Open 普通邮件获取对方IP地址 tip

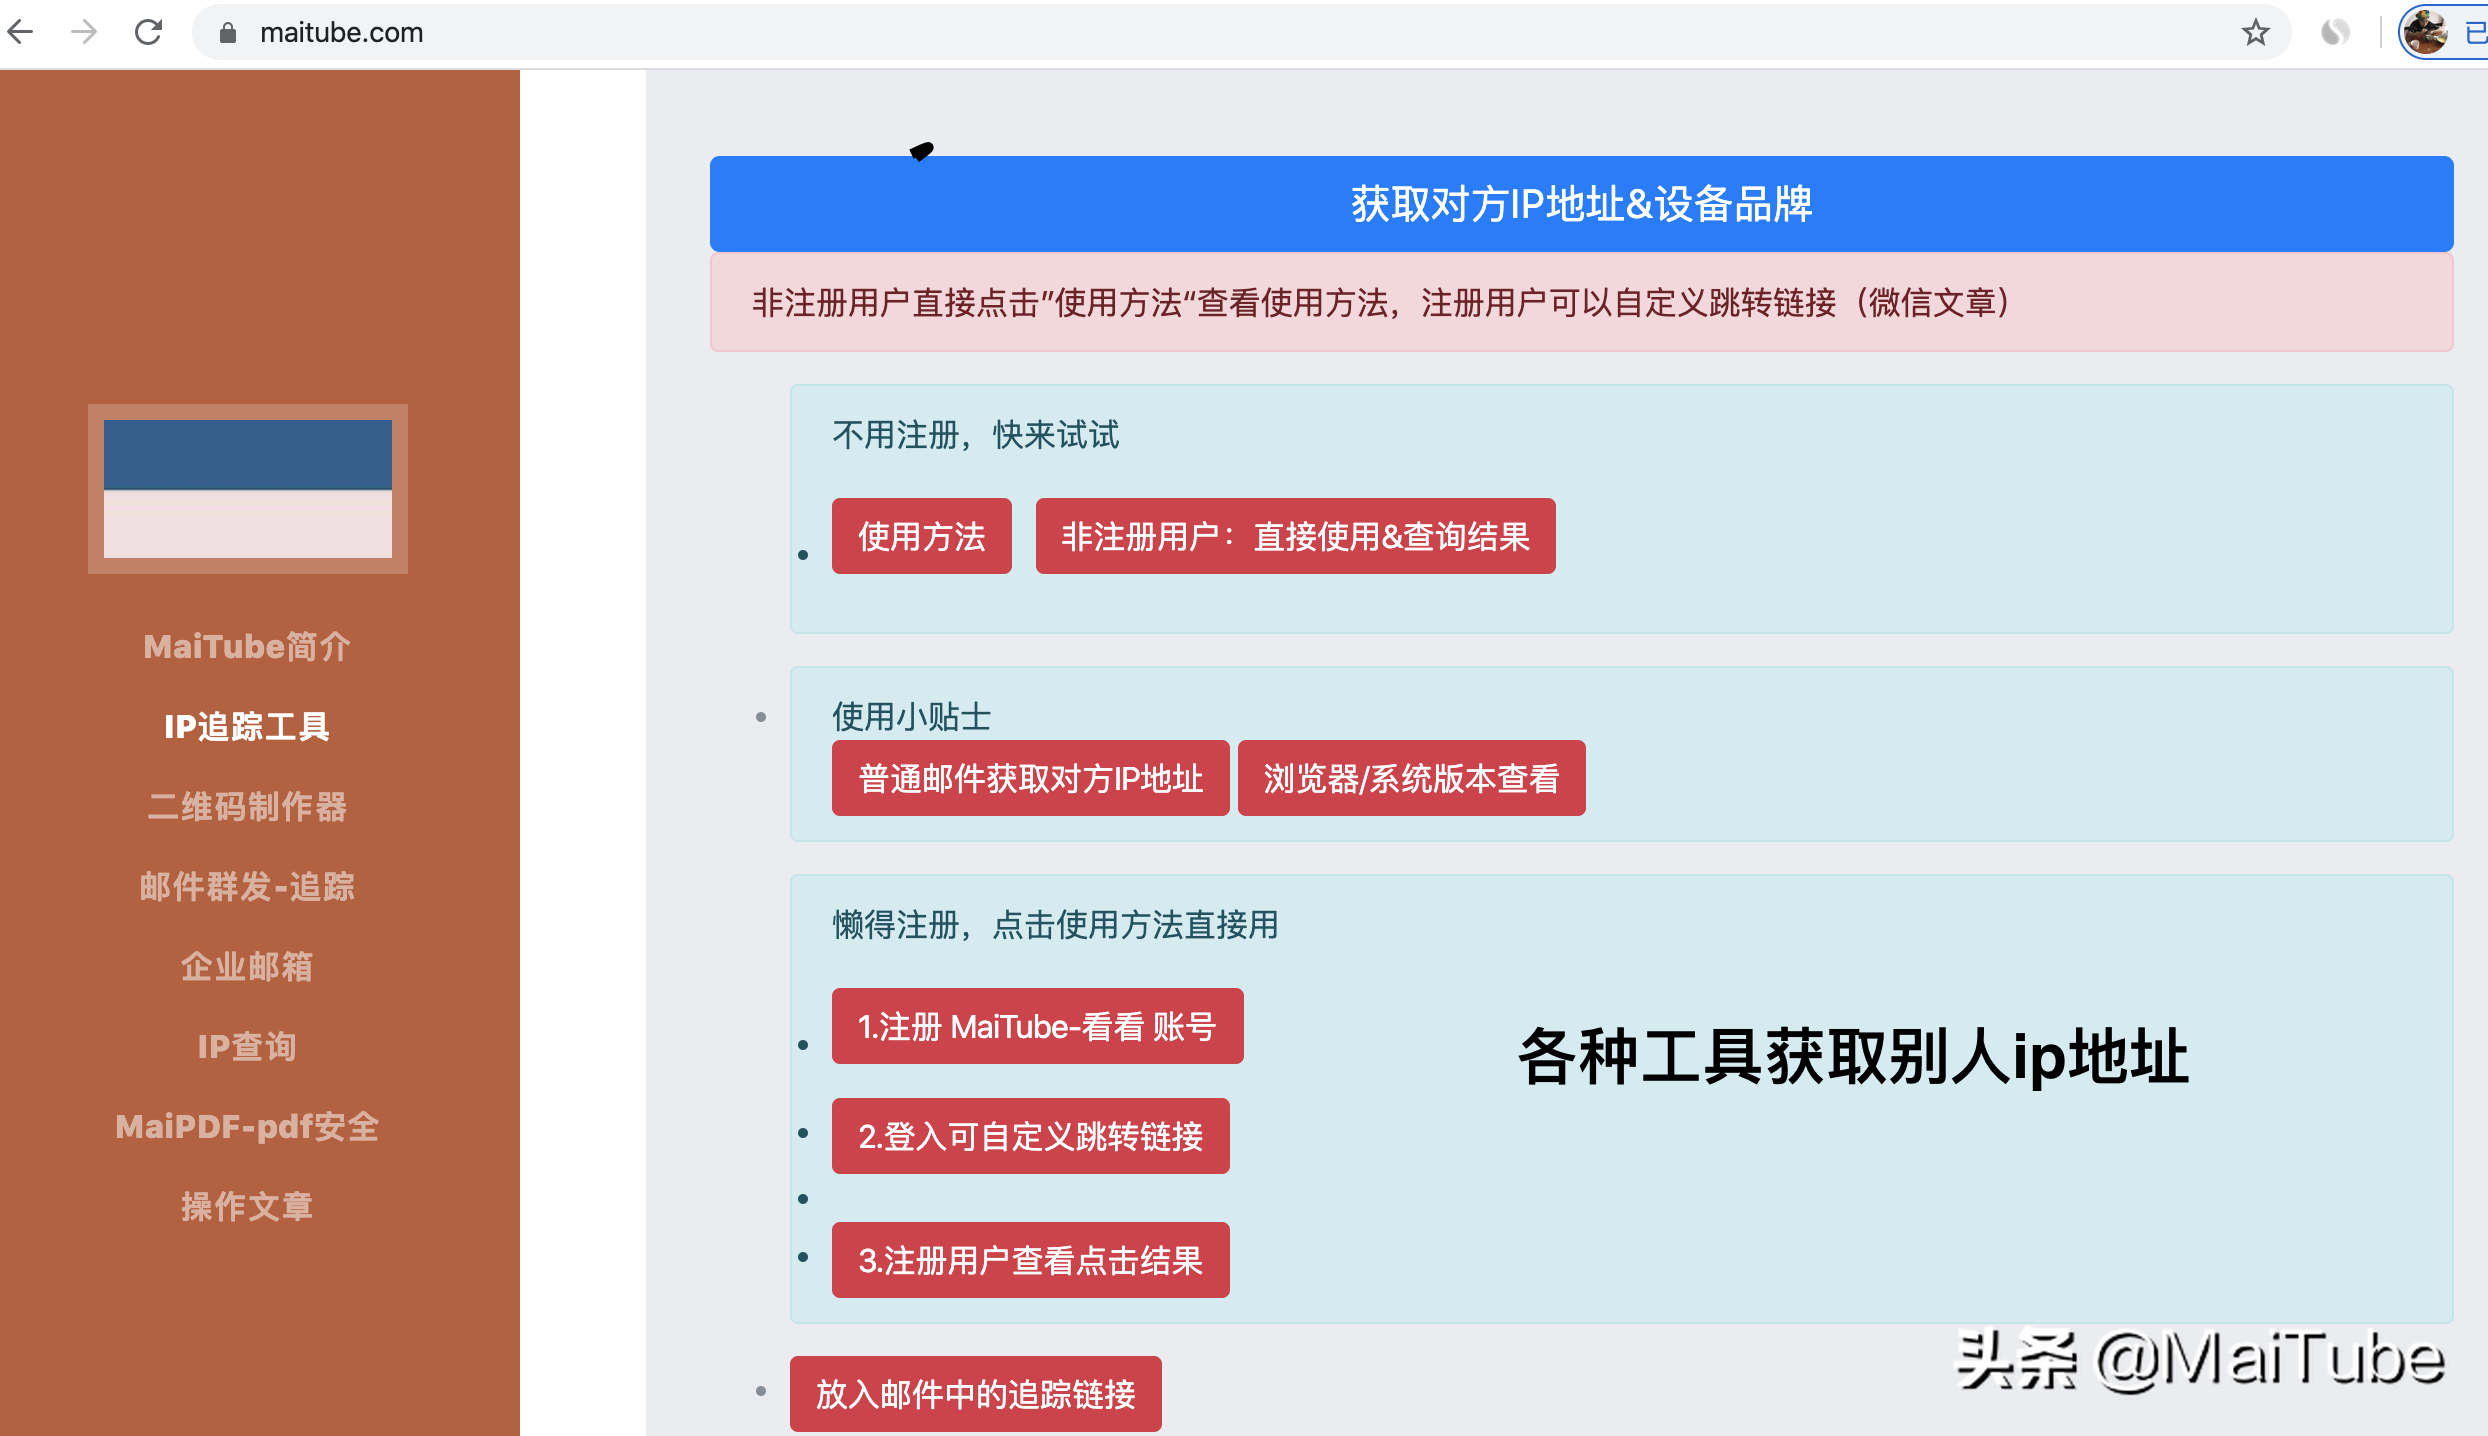click(1030, 779)
